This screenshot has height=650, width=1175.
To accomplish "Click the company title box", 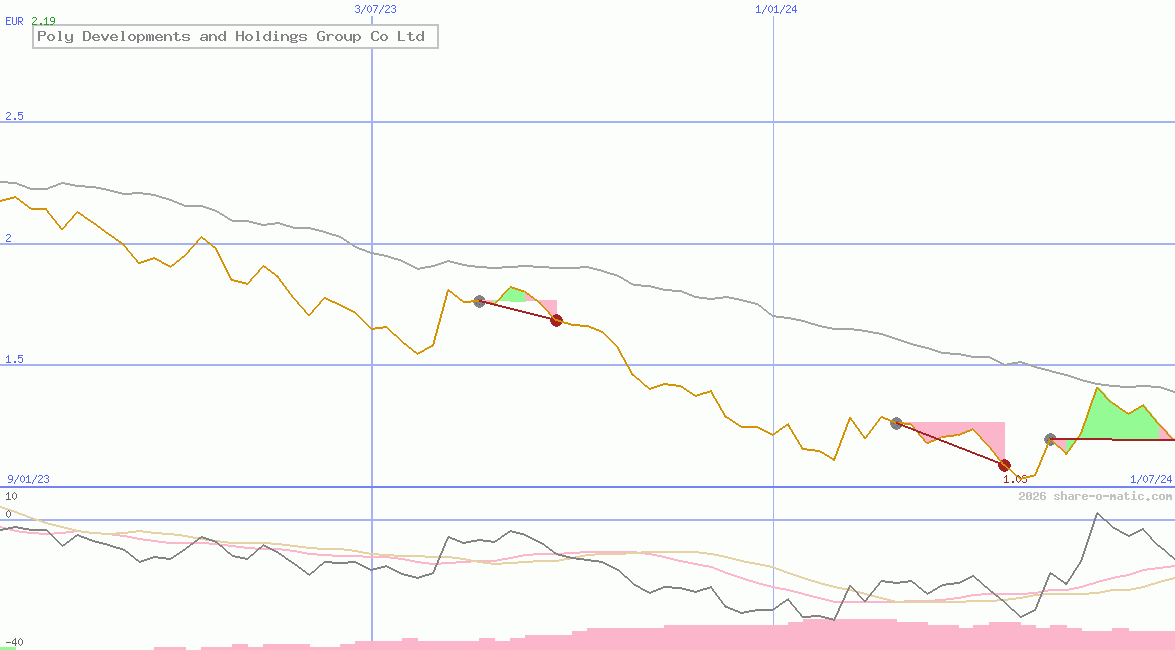I will pos(234,36).
